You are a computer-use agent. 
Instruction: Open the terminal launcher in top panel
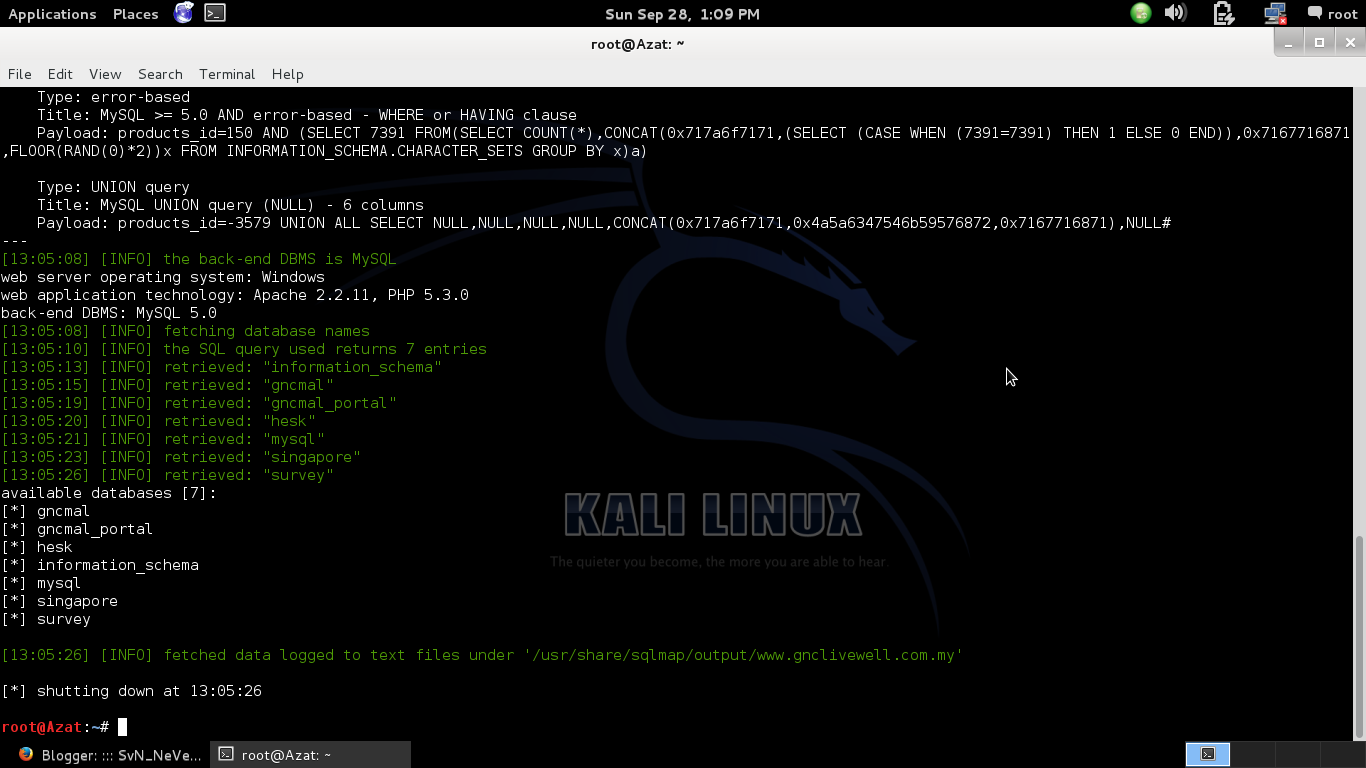(215, 13)
